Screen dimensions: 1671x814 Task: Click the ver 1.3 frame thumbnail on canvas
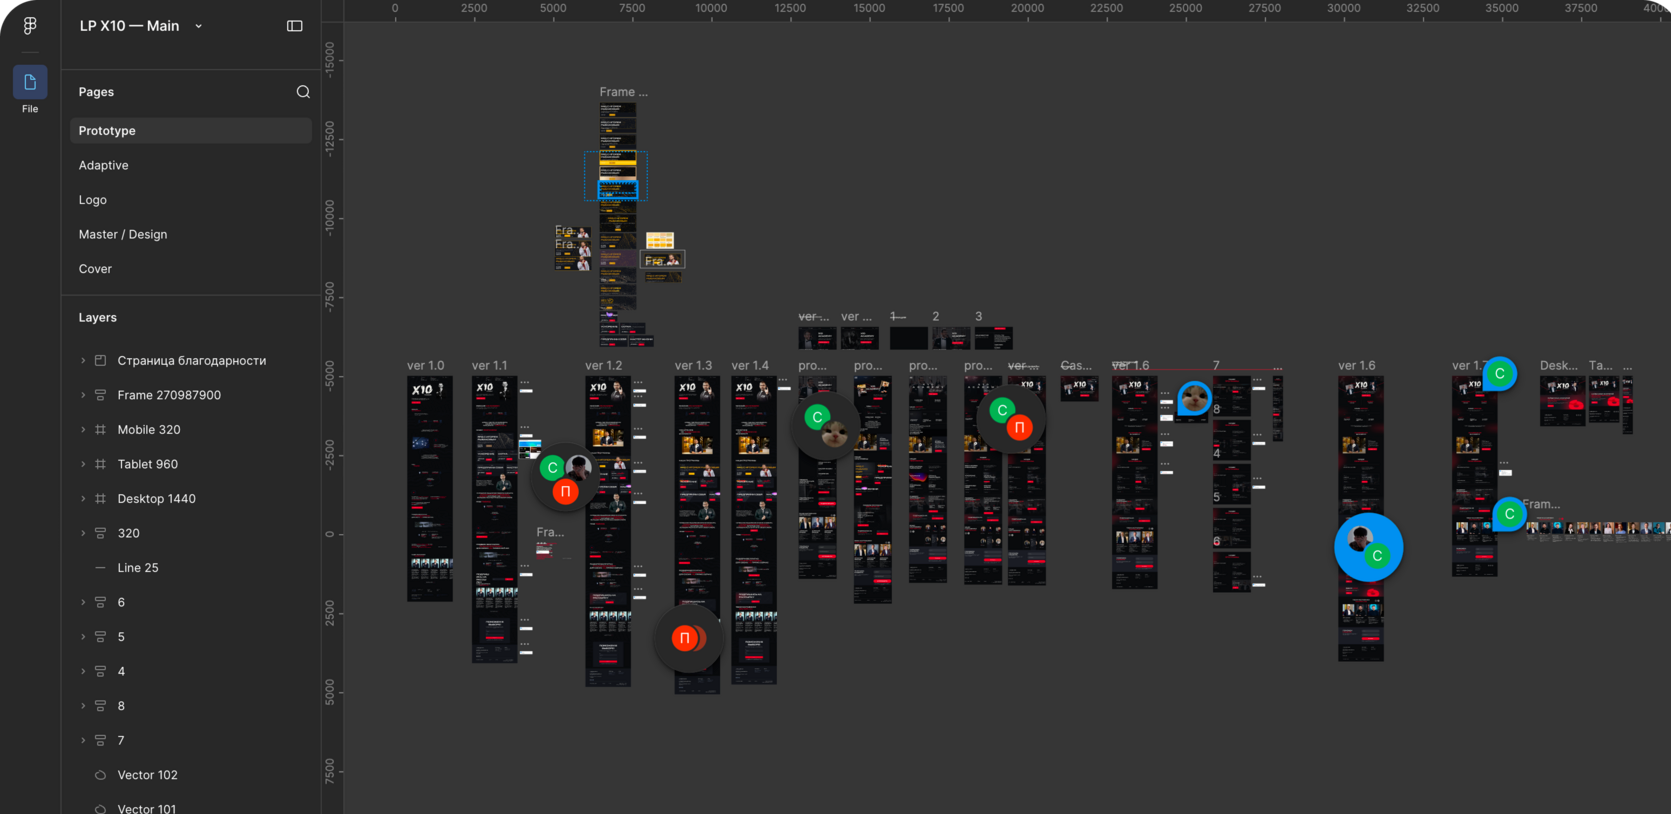tap(697, 535)
